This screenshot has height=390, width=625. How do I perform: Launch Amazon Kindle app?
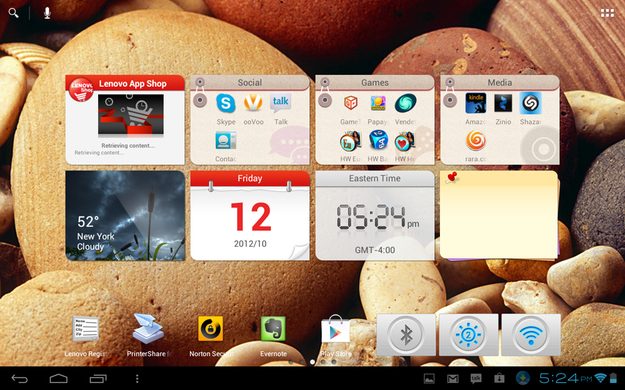[x=476, y=103]
